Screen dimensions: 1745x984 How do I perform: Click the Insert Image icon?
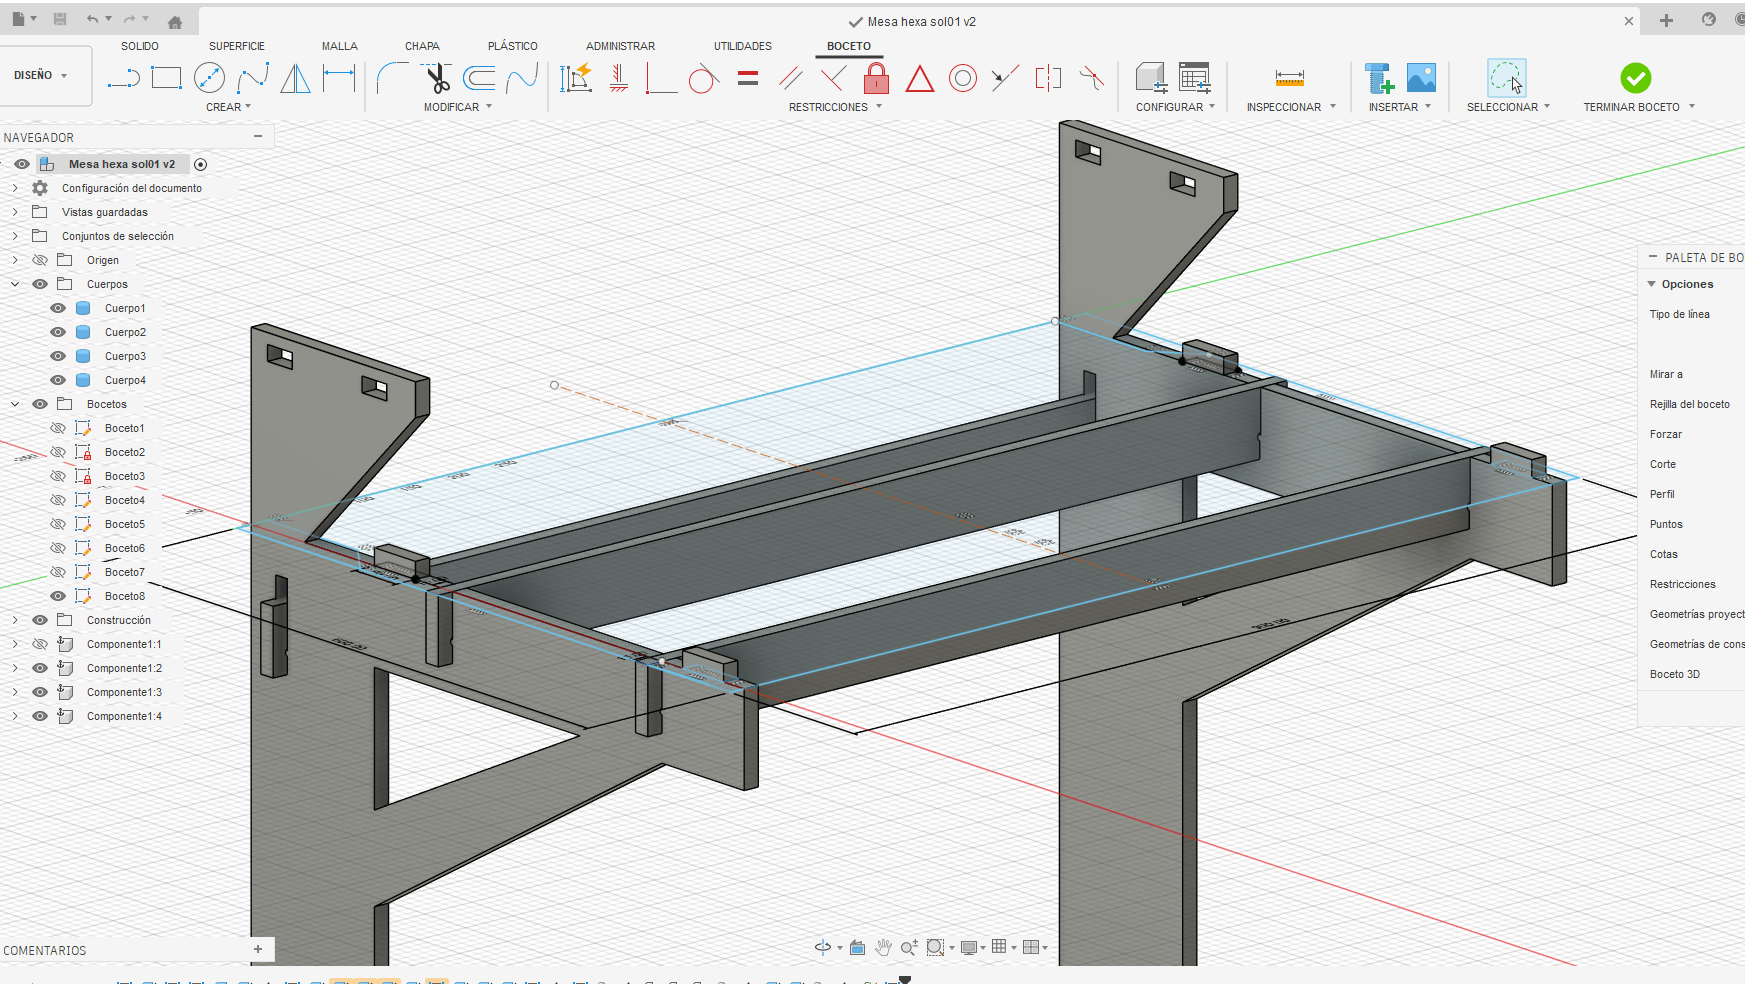click(x=1421, y=78)
